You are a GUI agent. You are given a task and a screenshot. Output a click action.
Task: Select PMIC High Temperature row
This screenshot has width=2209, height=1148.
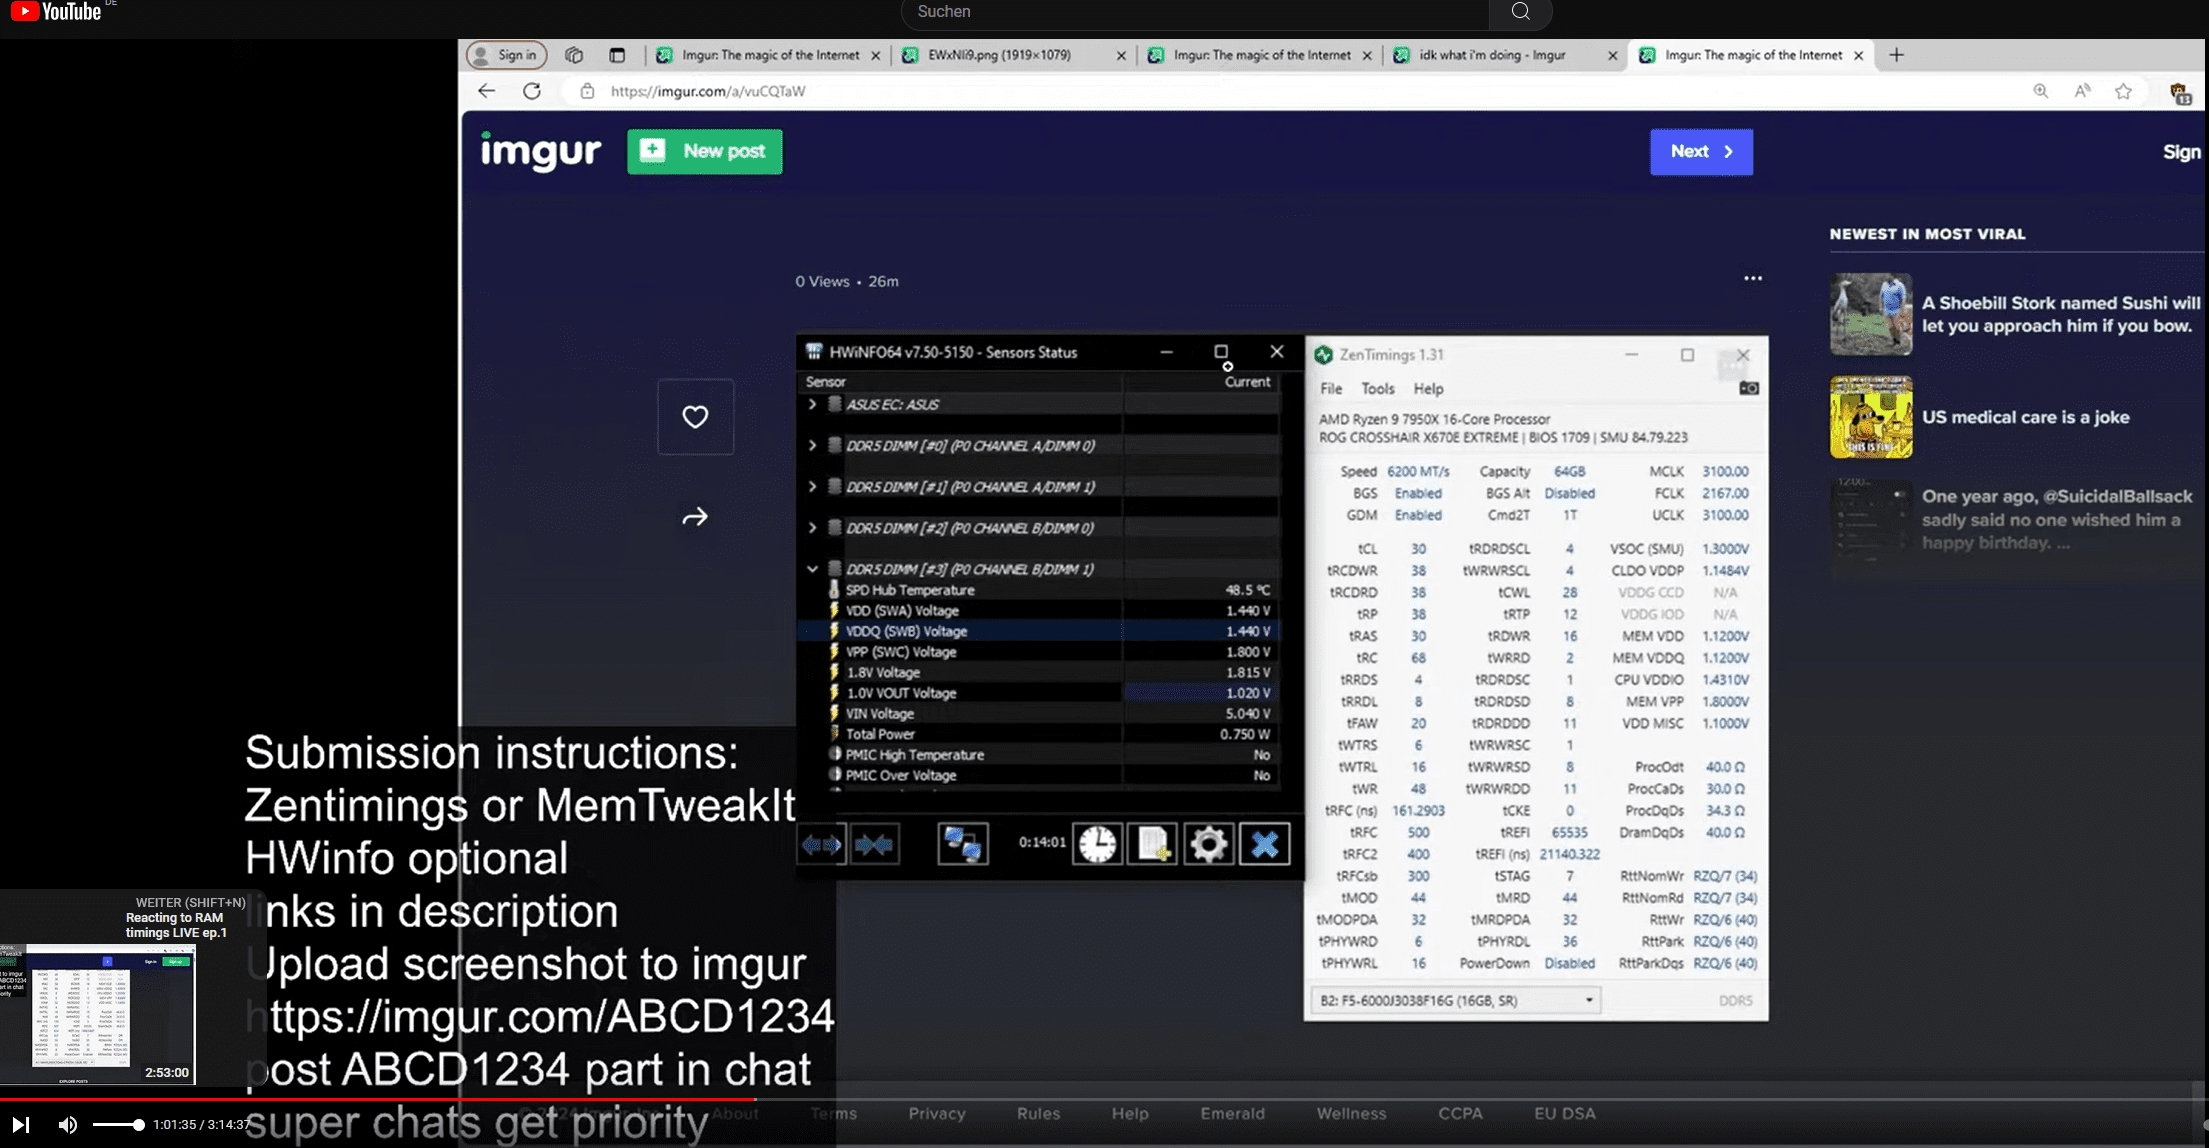coord(1038,755)
